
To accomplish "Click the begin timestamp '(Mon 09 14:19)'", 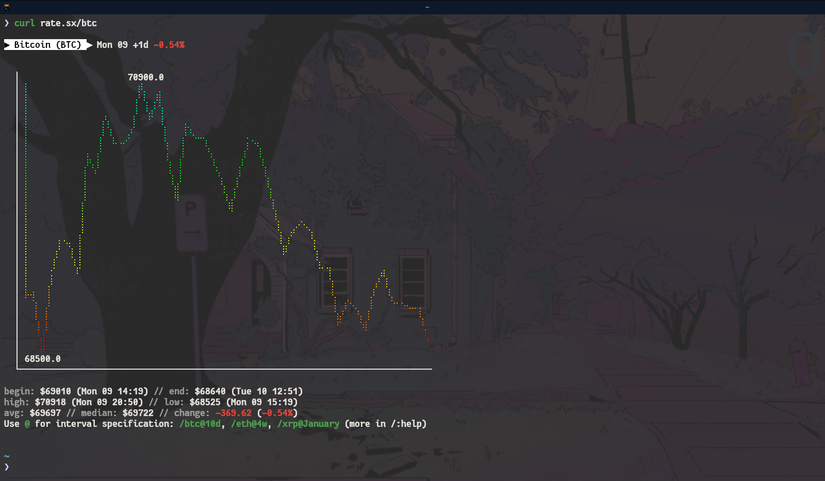I will (x=113, y=392).
